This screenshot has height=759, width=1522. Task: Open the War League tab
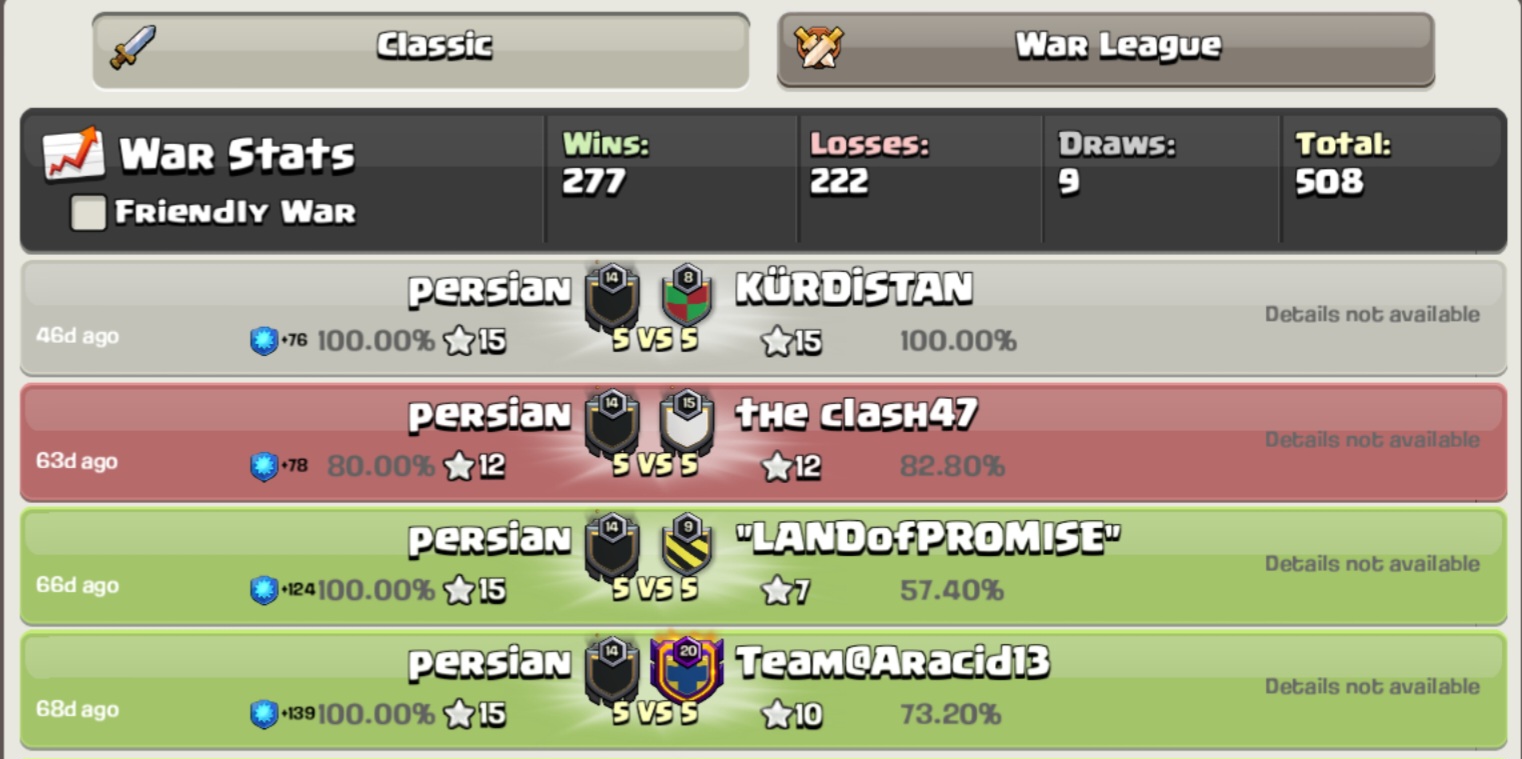click(x=1105, y=49)
